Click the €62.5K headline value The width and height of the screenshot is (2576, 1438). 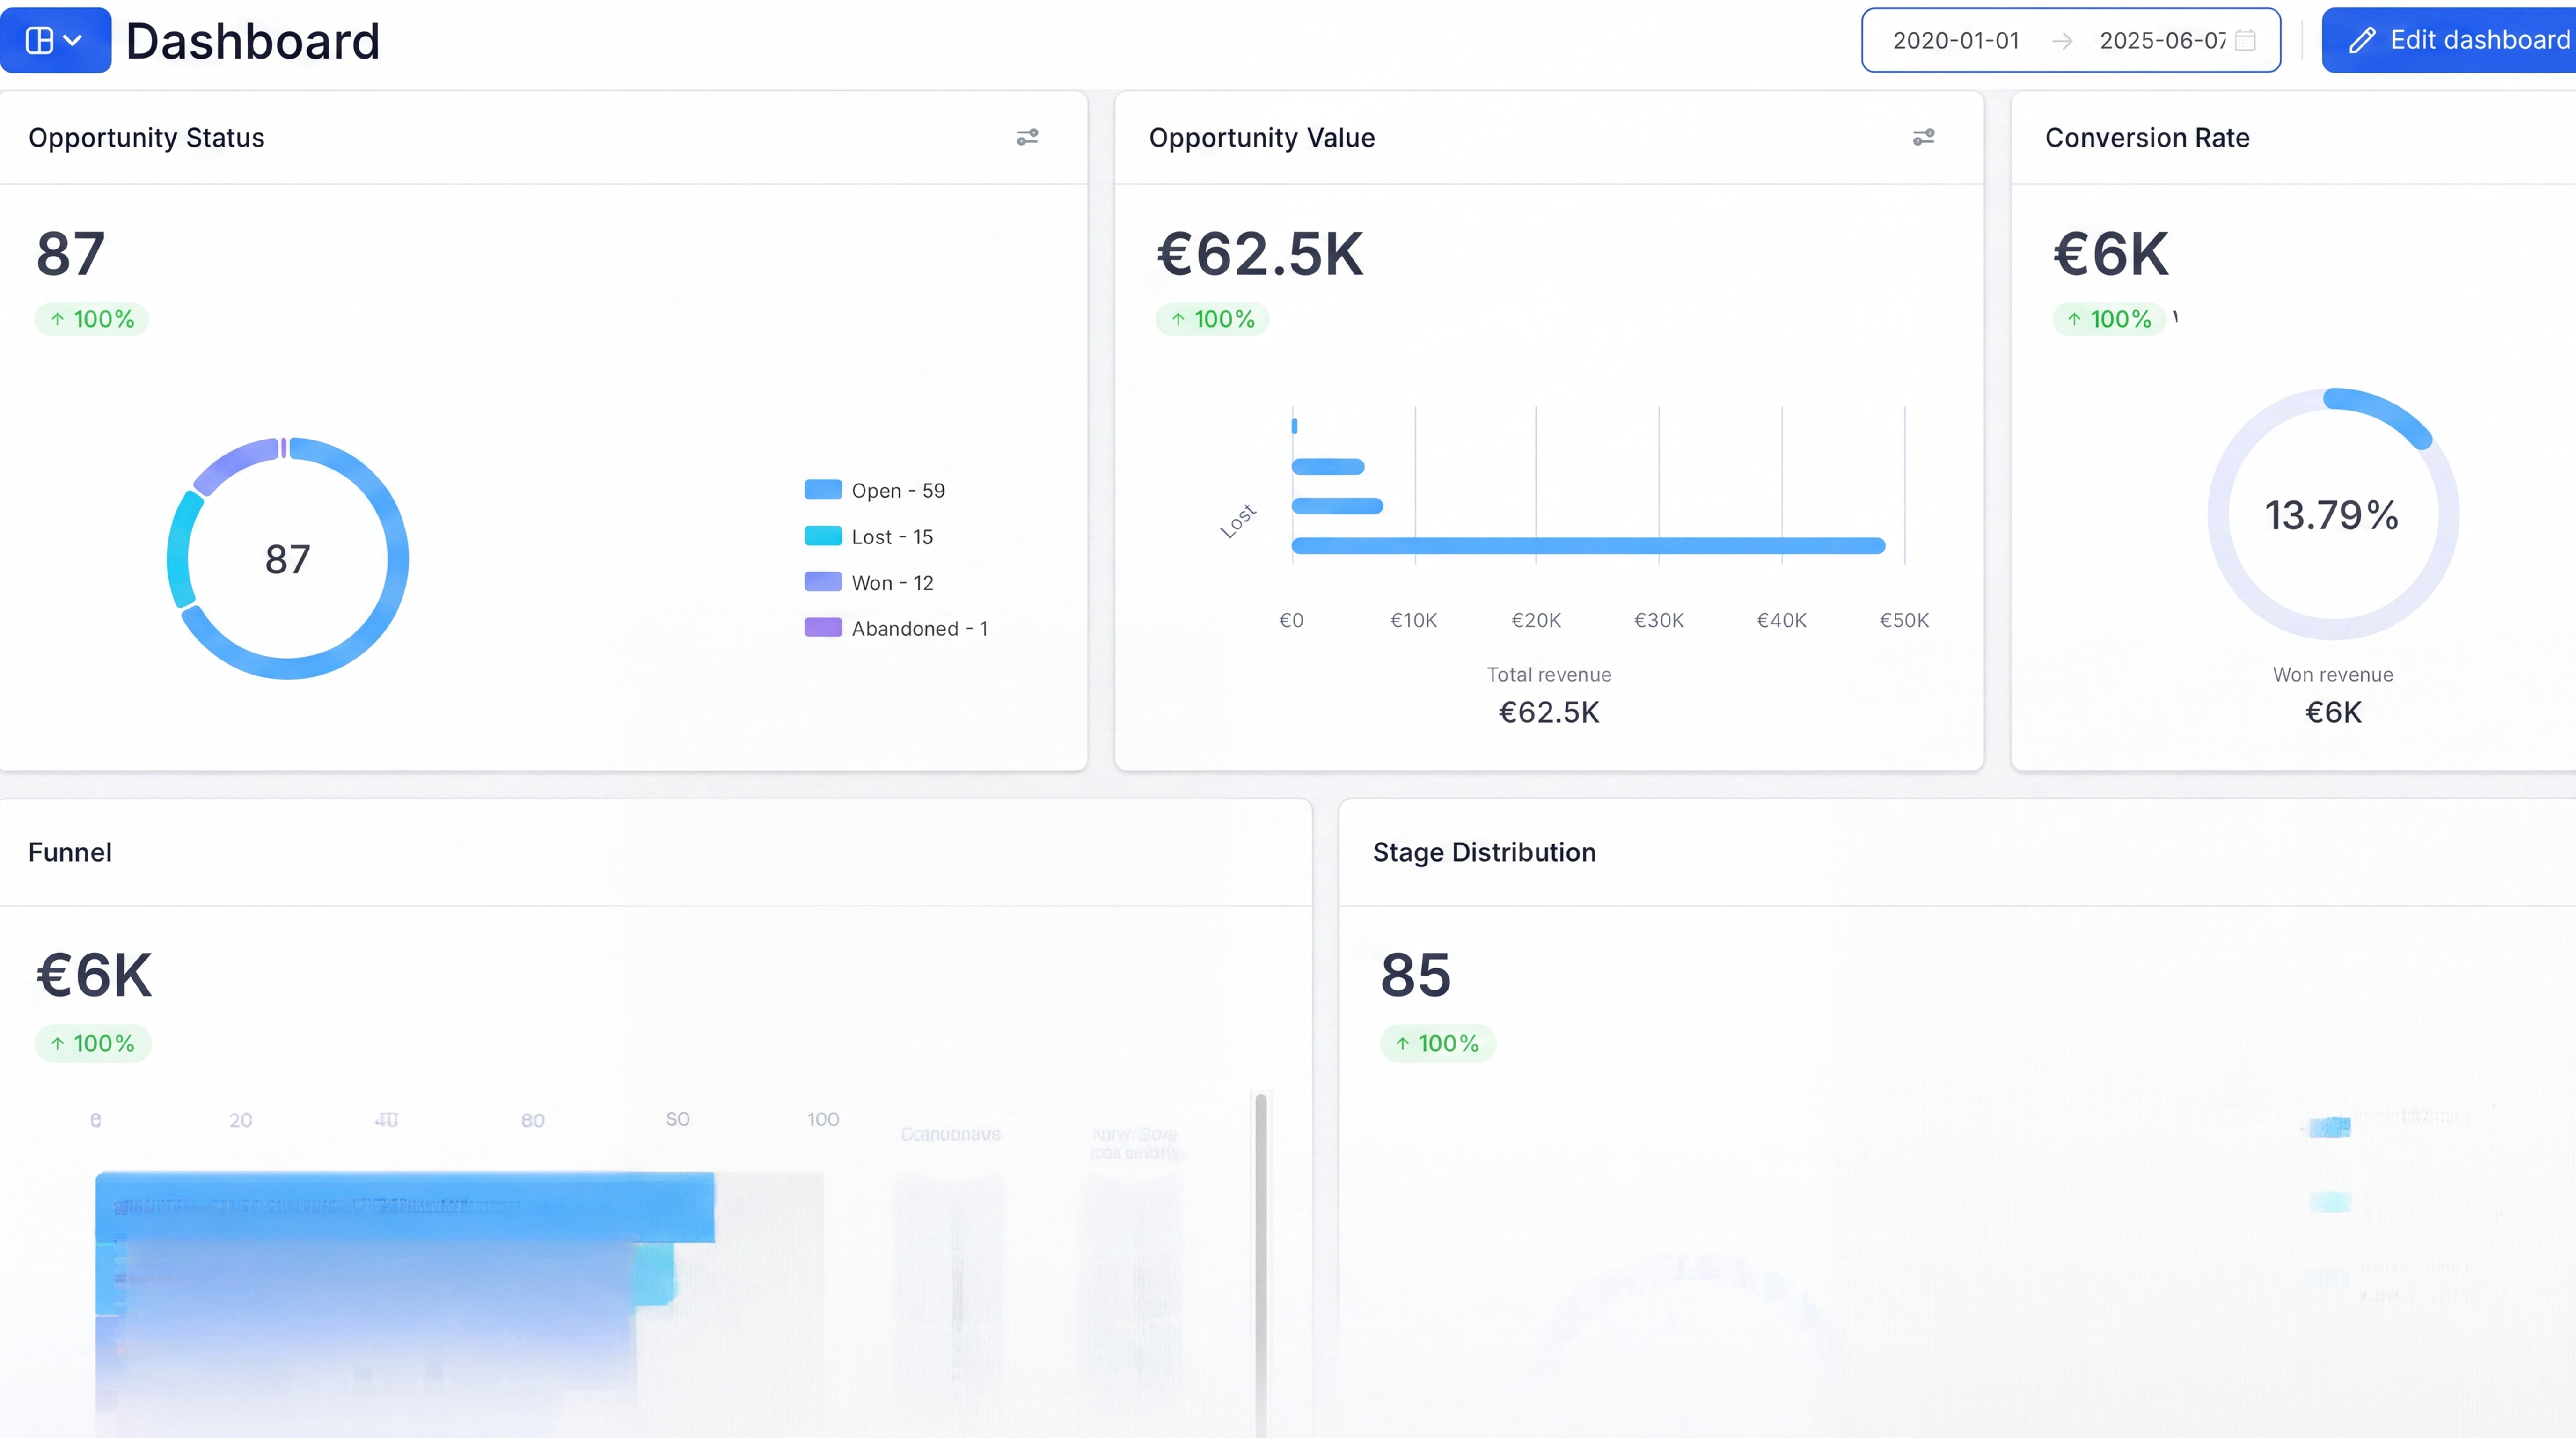1260,254
